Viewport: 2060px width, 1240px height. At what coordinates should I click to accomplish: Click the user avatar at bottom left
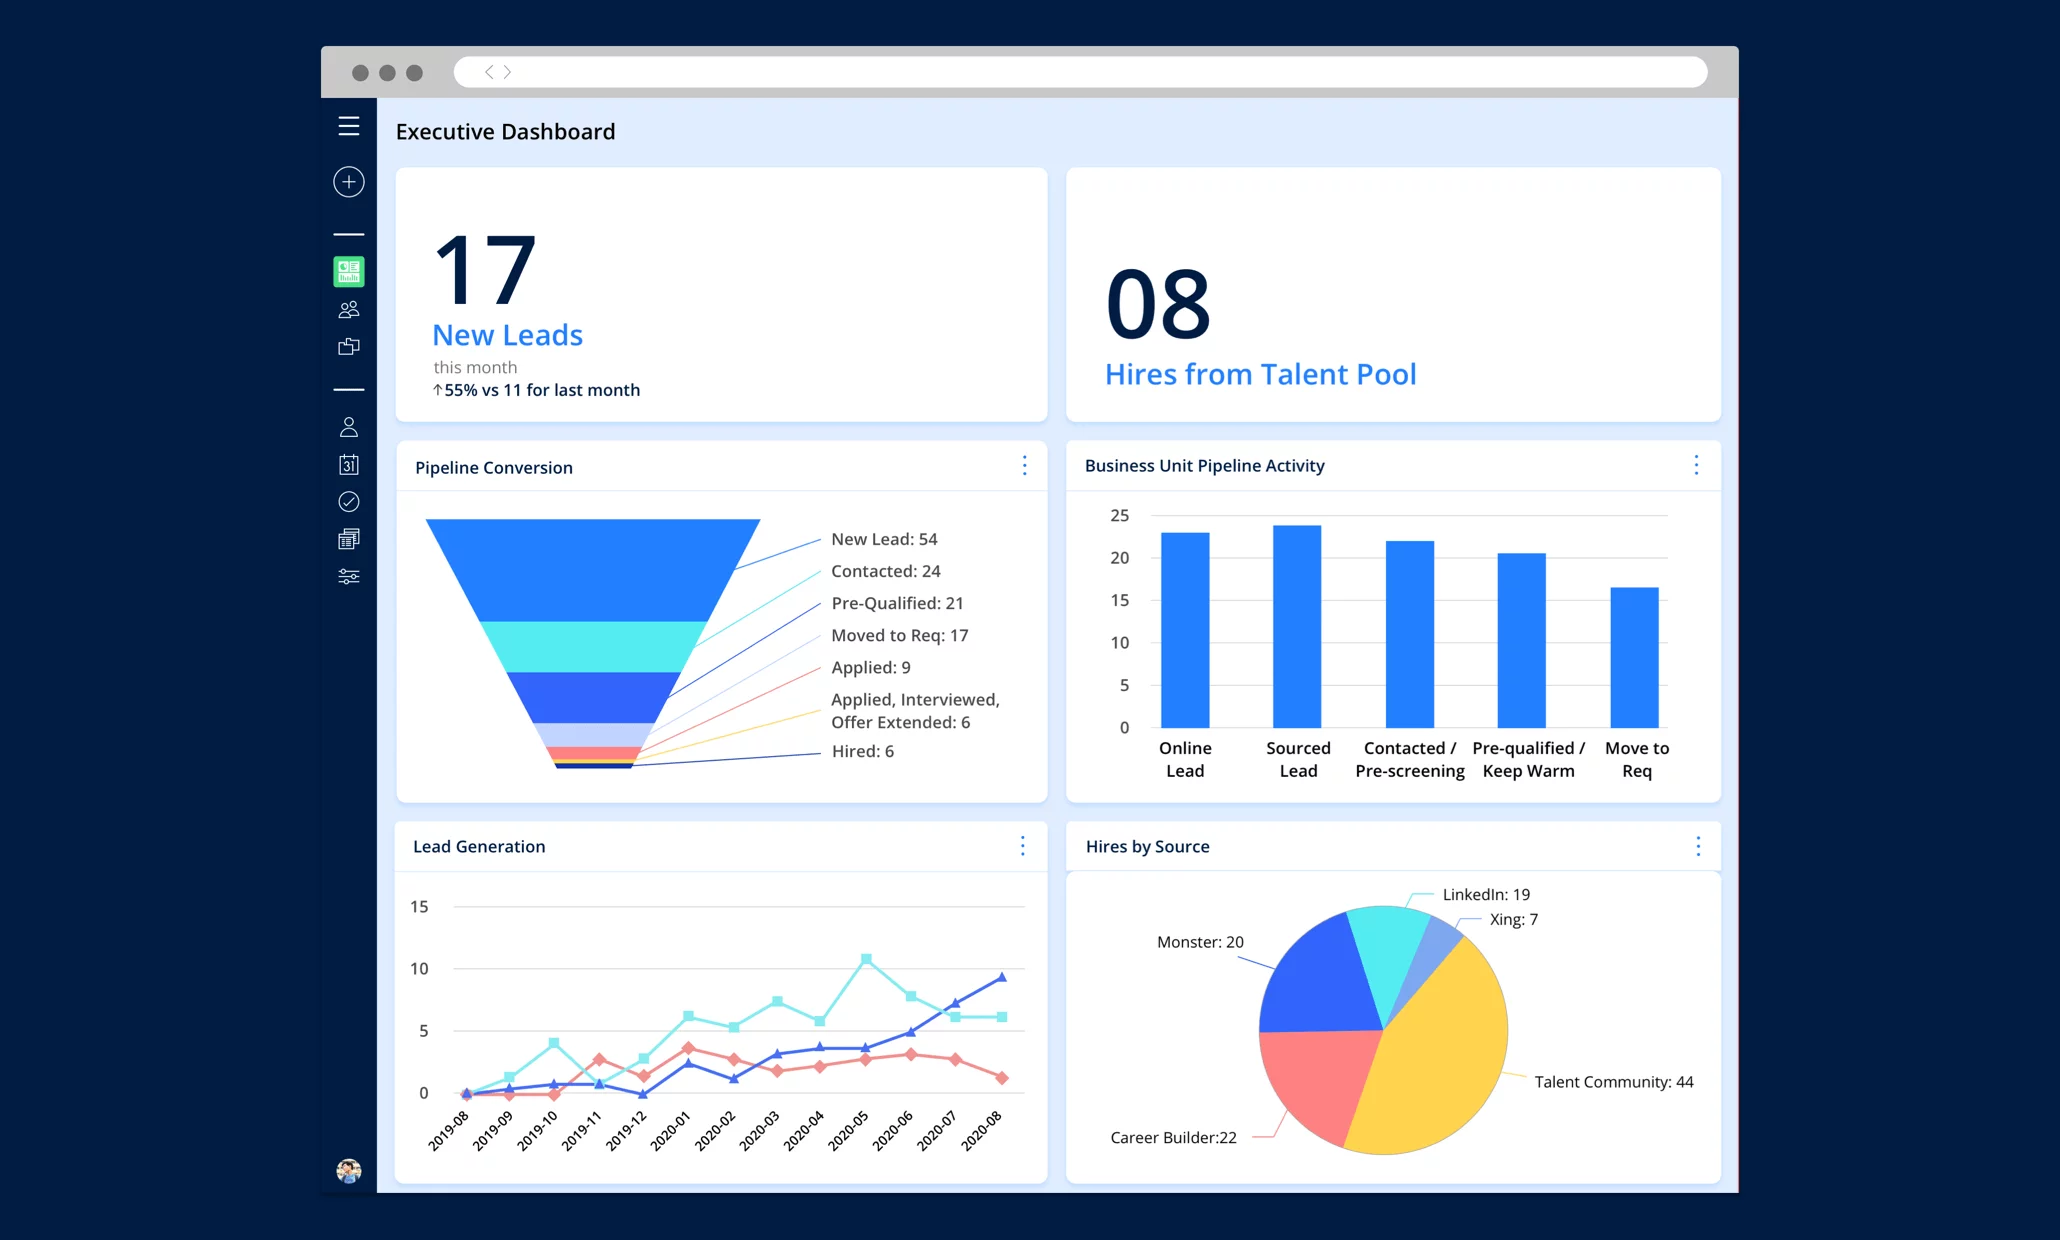click(347, 1171)
